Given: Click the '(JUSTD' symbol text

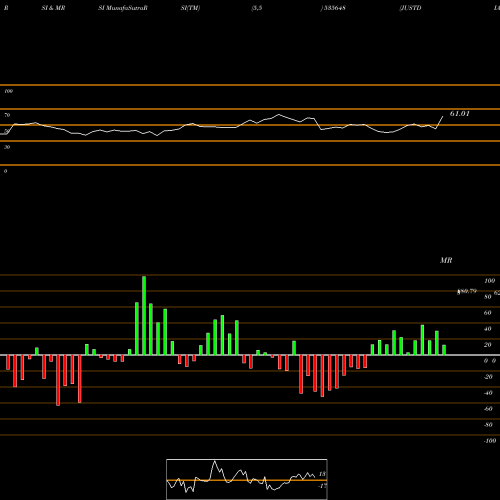Looking at the screenshot, I should (x=410, y=8).
